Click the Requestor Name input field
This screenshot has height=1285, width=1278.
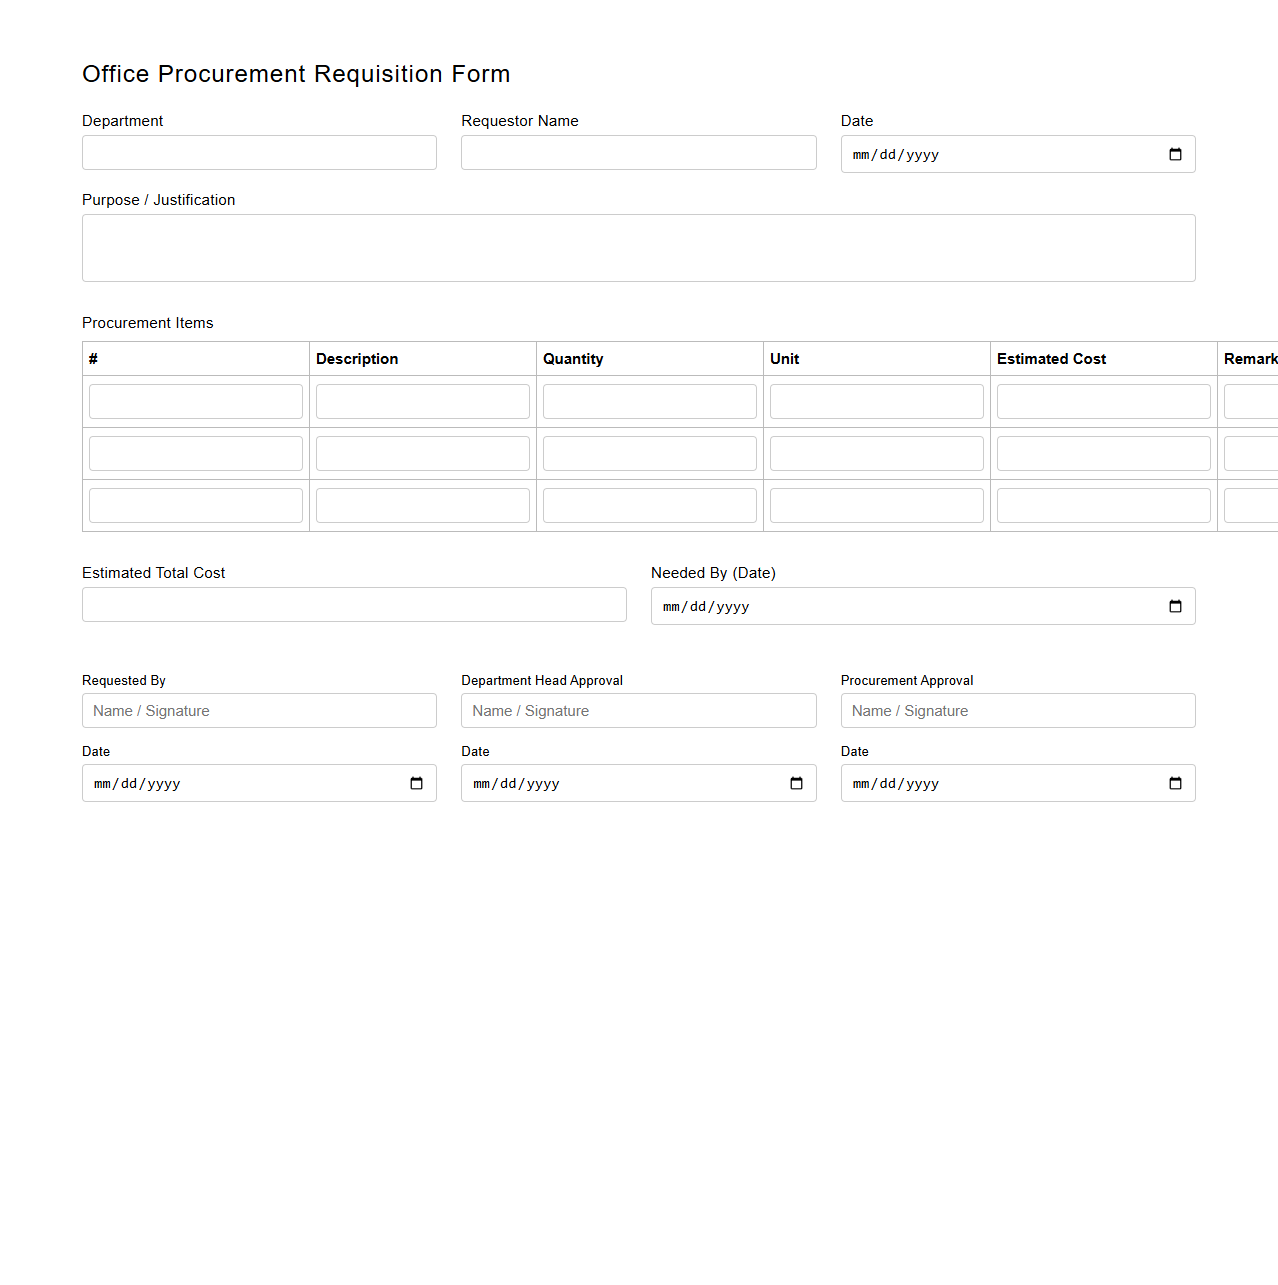638,152
